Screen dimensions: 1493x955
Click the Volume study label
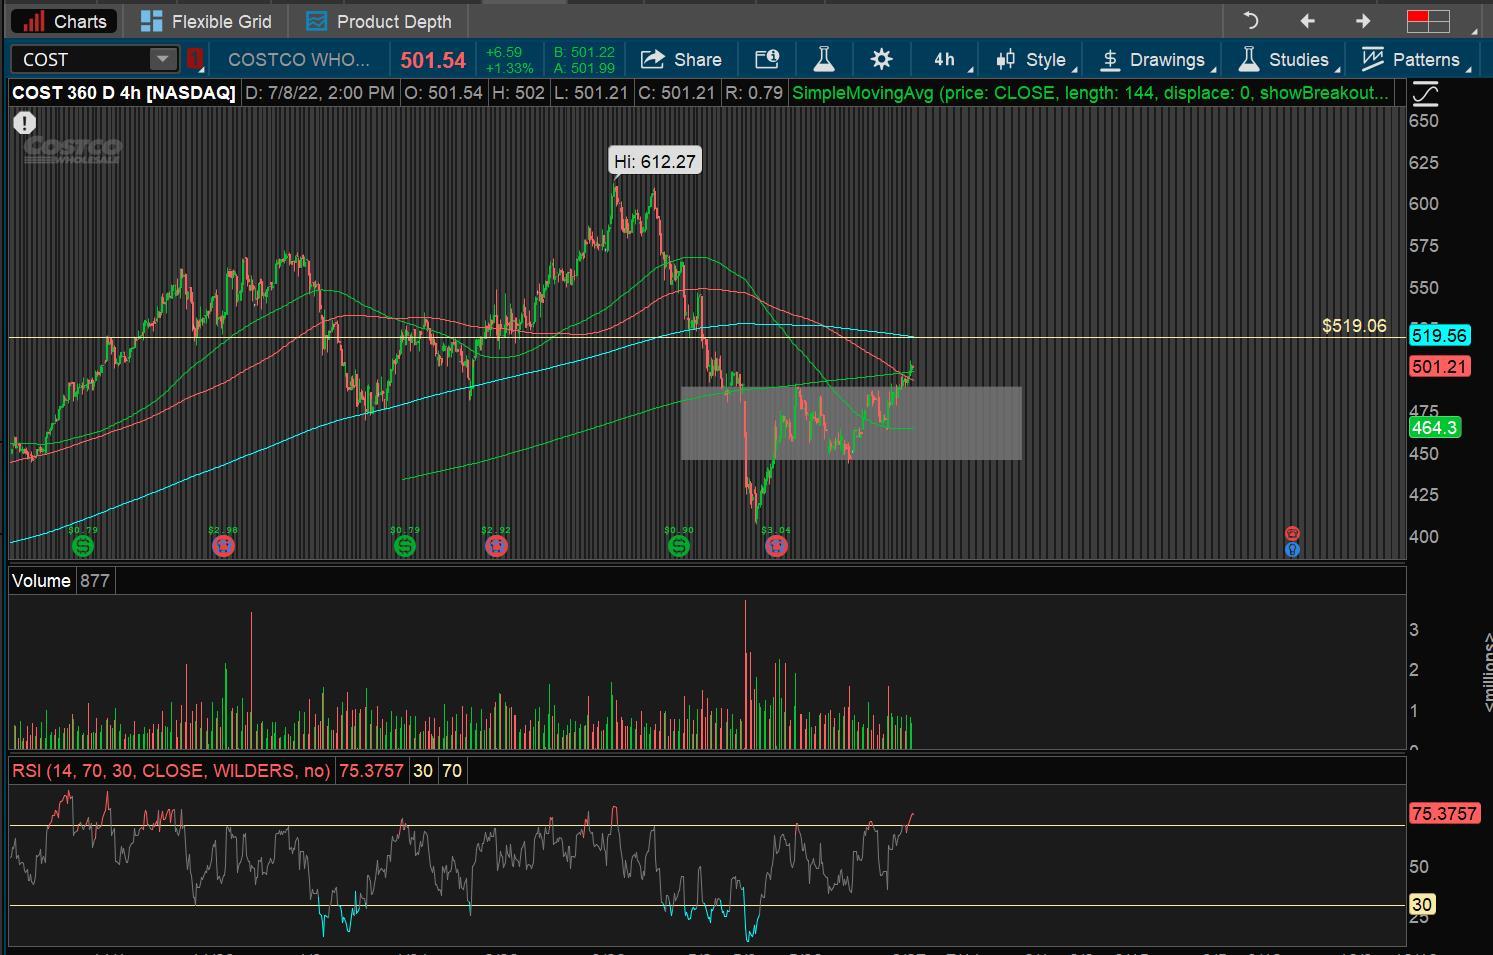(x=41, y=581)
